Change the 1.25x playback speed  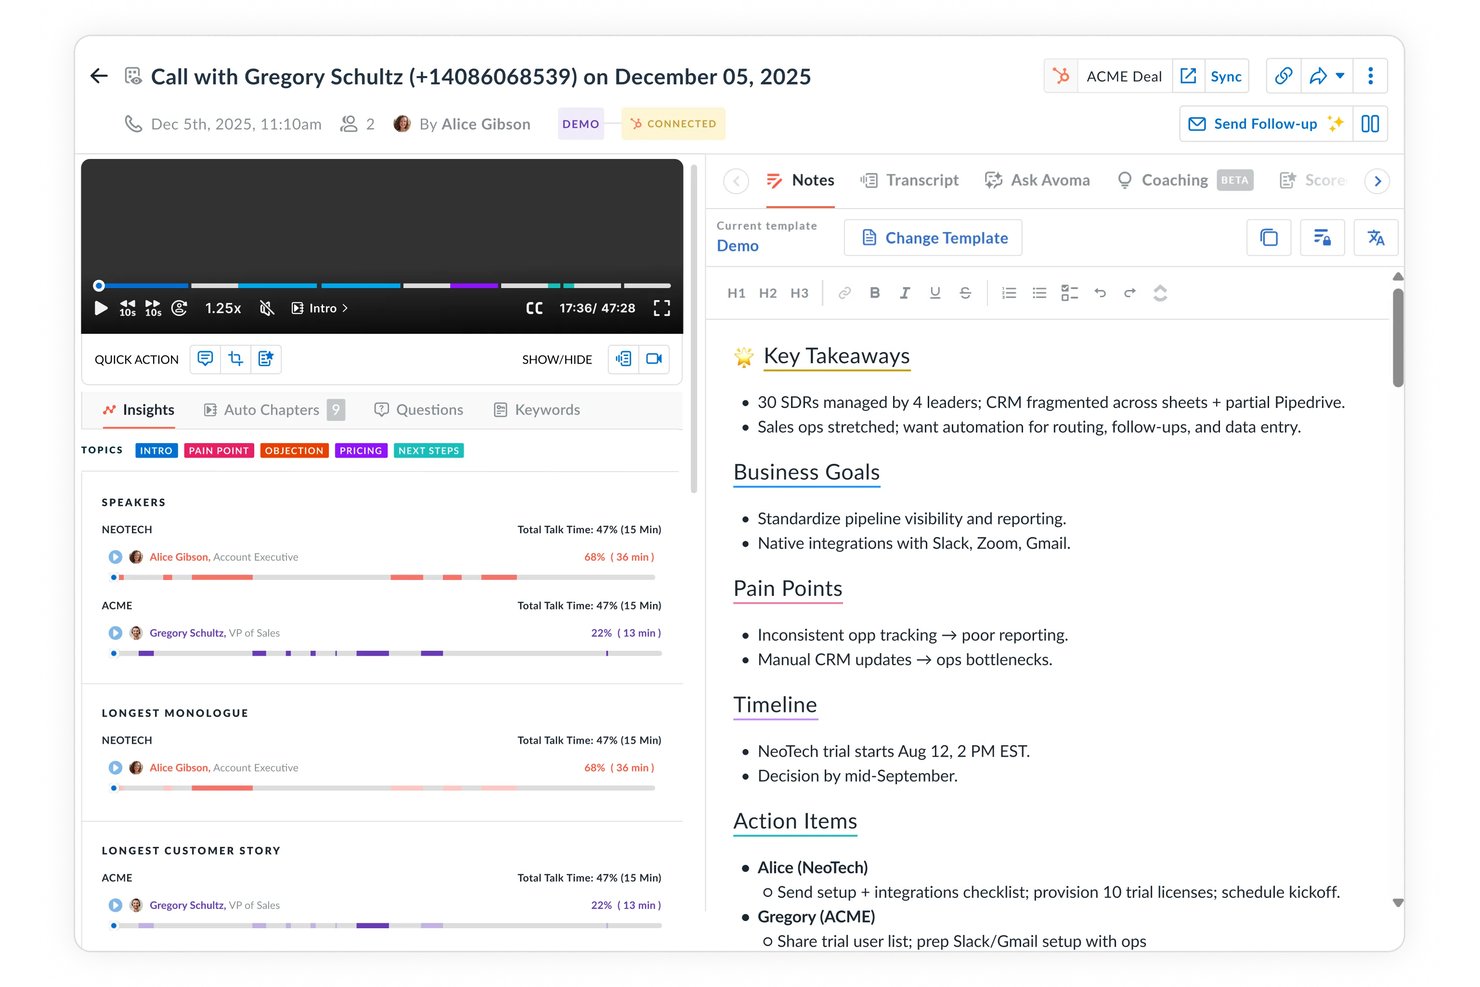click(x=223, y=308)
